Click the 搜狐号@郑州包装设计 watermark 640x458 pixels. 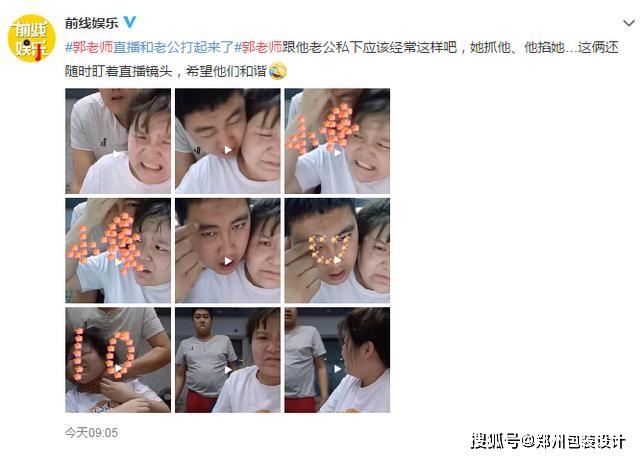(x=548, y=442)
